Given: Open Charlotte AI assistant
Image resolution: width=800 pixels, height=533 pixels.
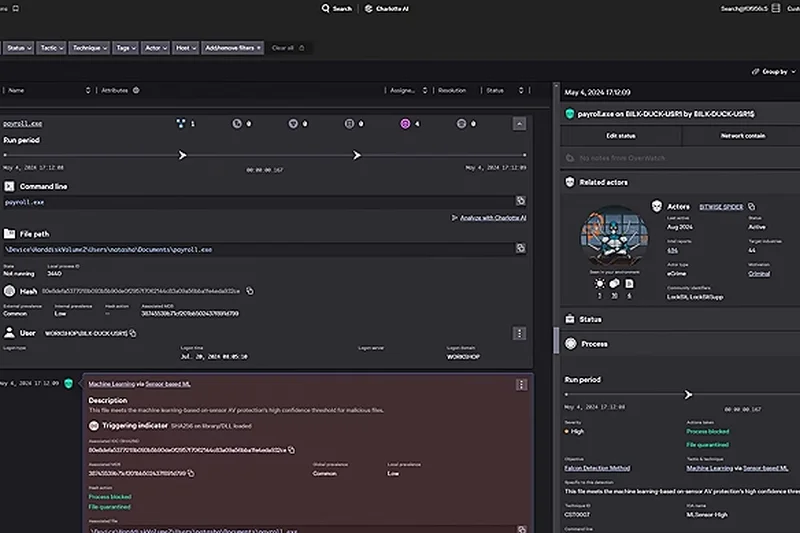Looking at the screenshot, I should click(386, 8).
